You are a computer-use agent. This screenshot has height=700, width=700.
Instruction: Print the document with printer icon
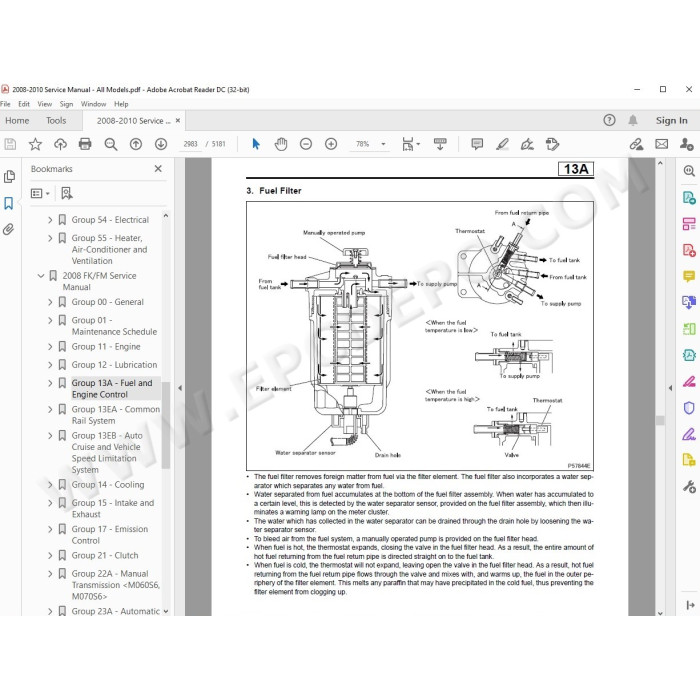[x=85, y=144]
